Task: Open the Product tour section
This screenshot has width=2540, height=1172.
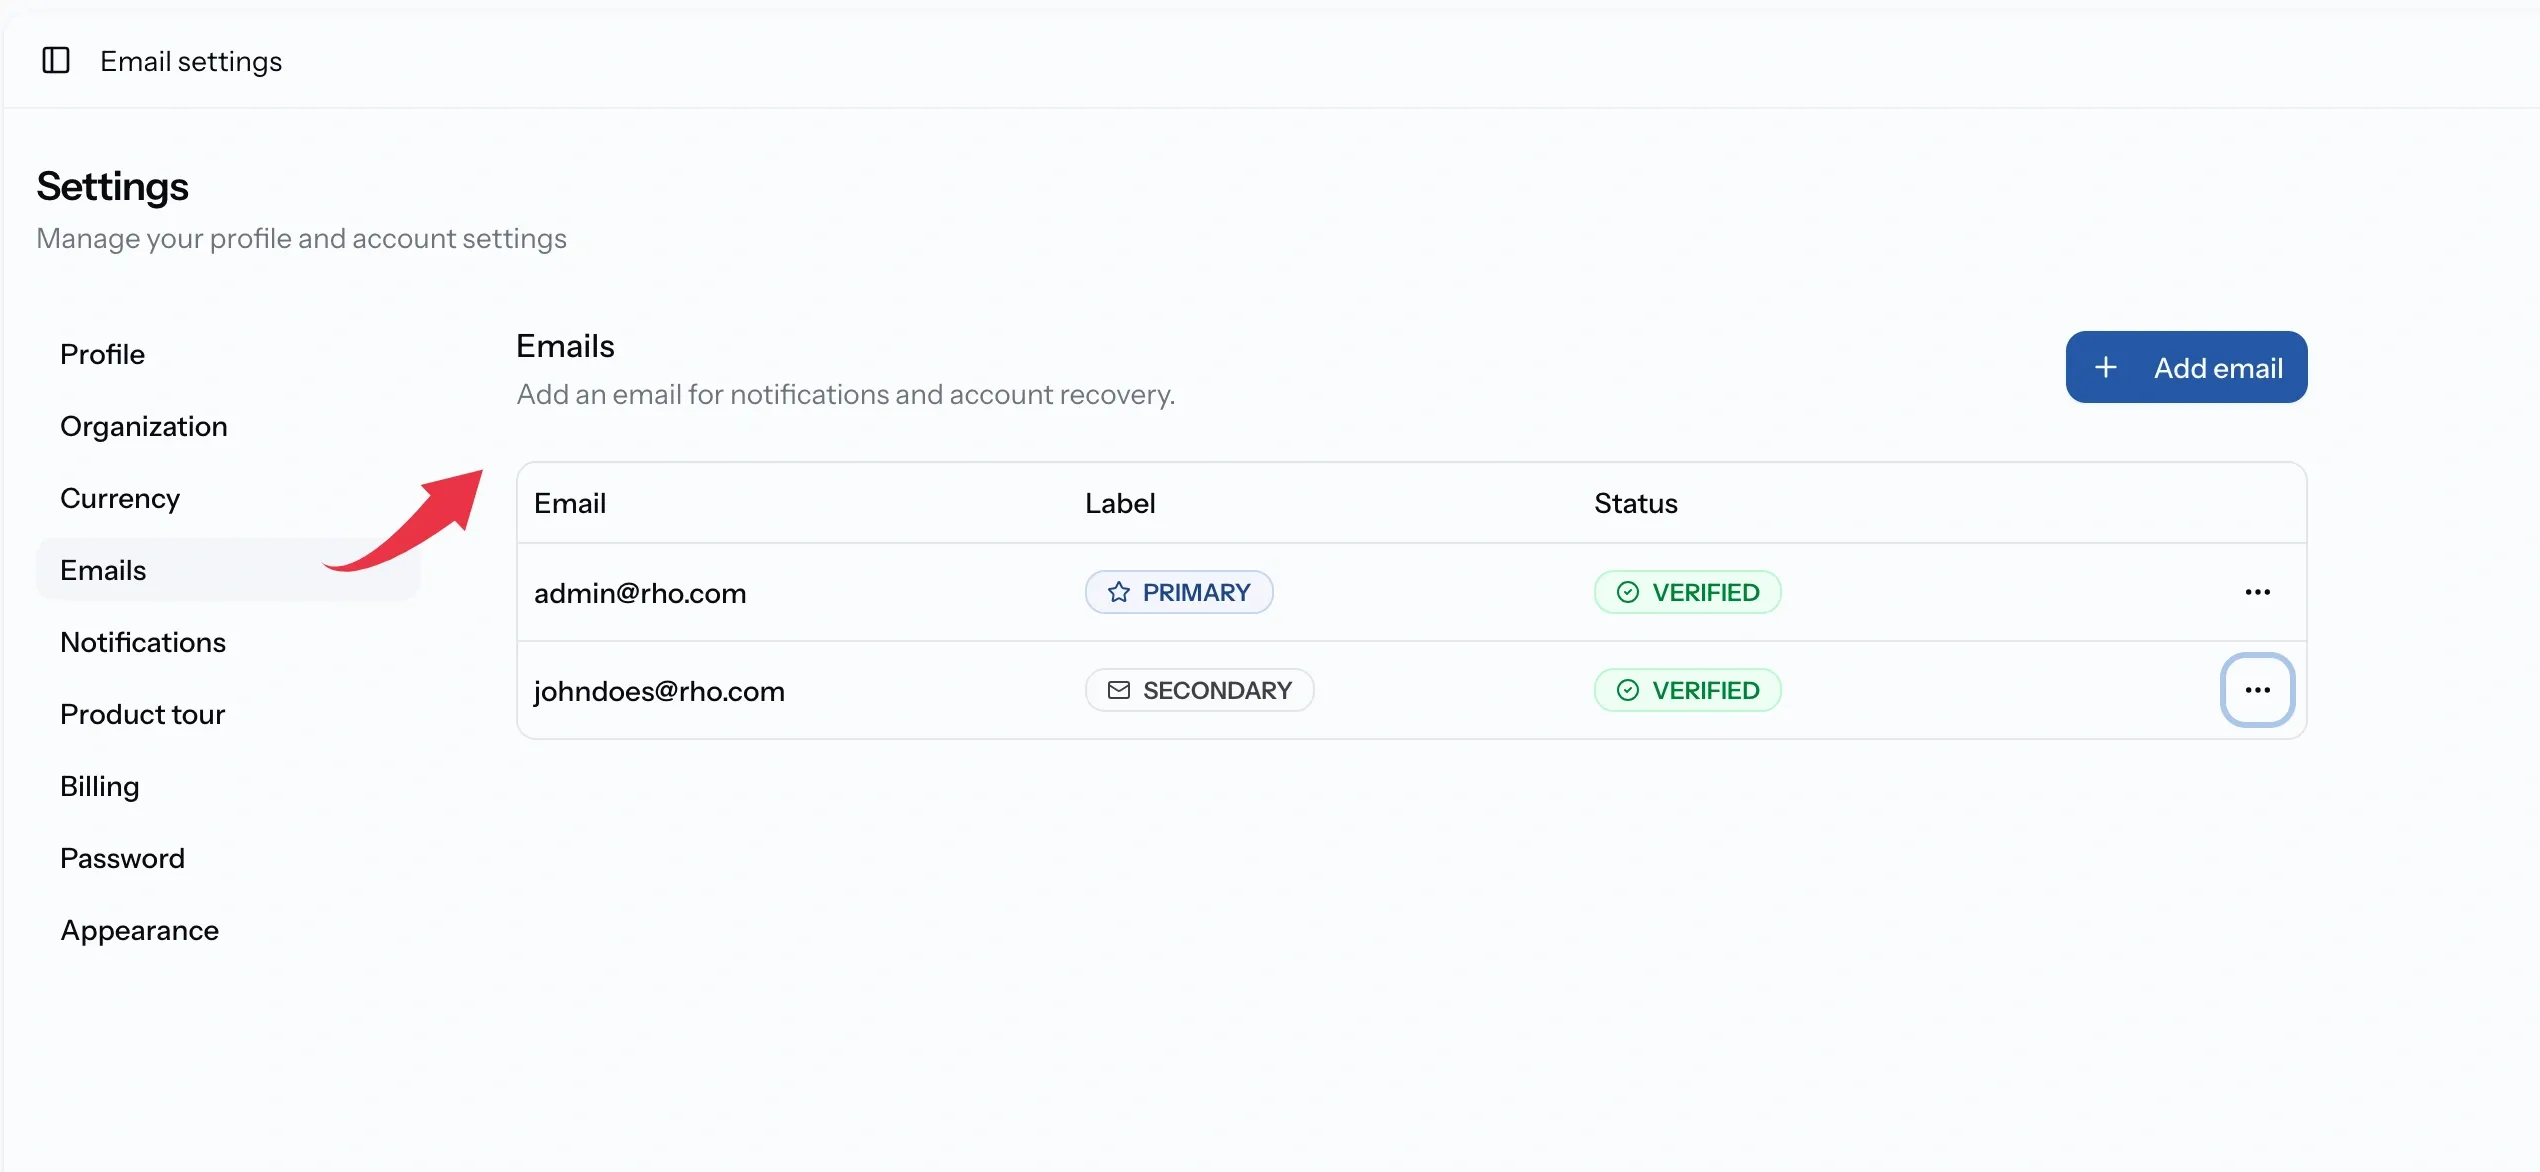Action: [227, 714]
